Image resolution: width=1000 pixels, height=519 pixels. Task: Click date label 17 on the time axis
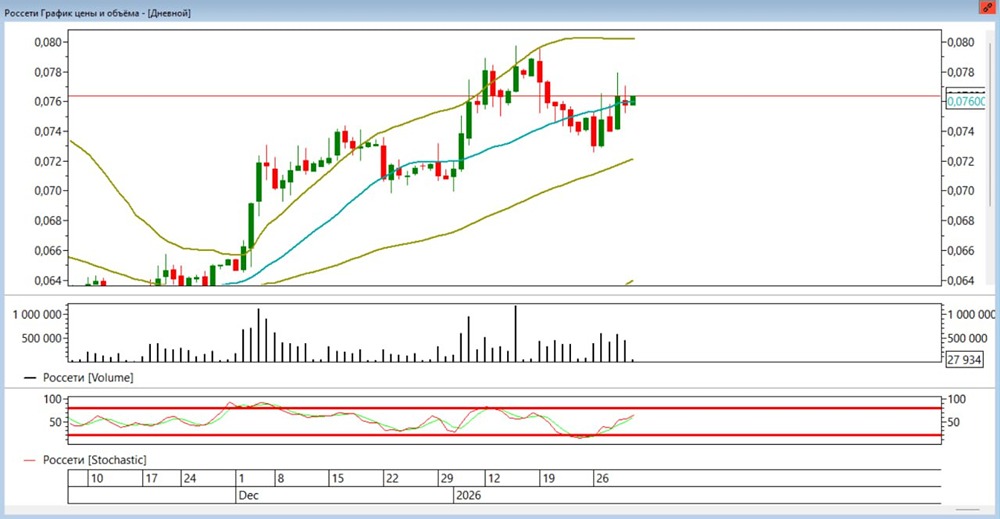tap(151, 478)
